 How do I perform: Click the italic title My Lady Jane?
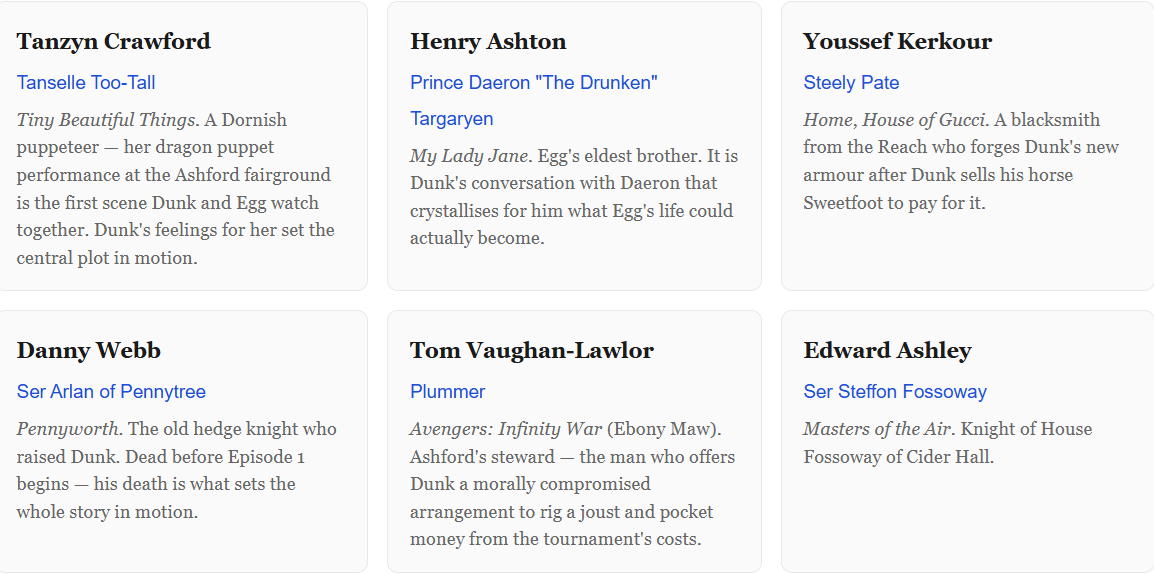(x=468, y=156)
